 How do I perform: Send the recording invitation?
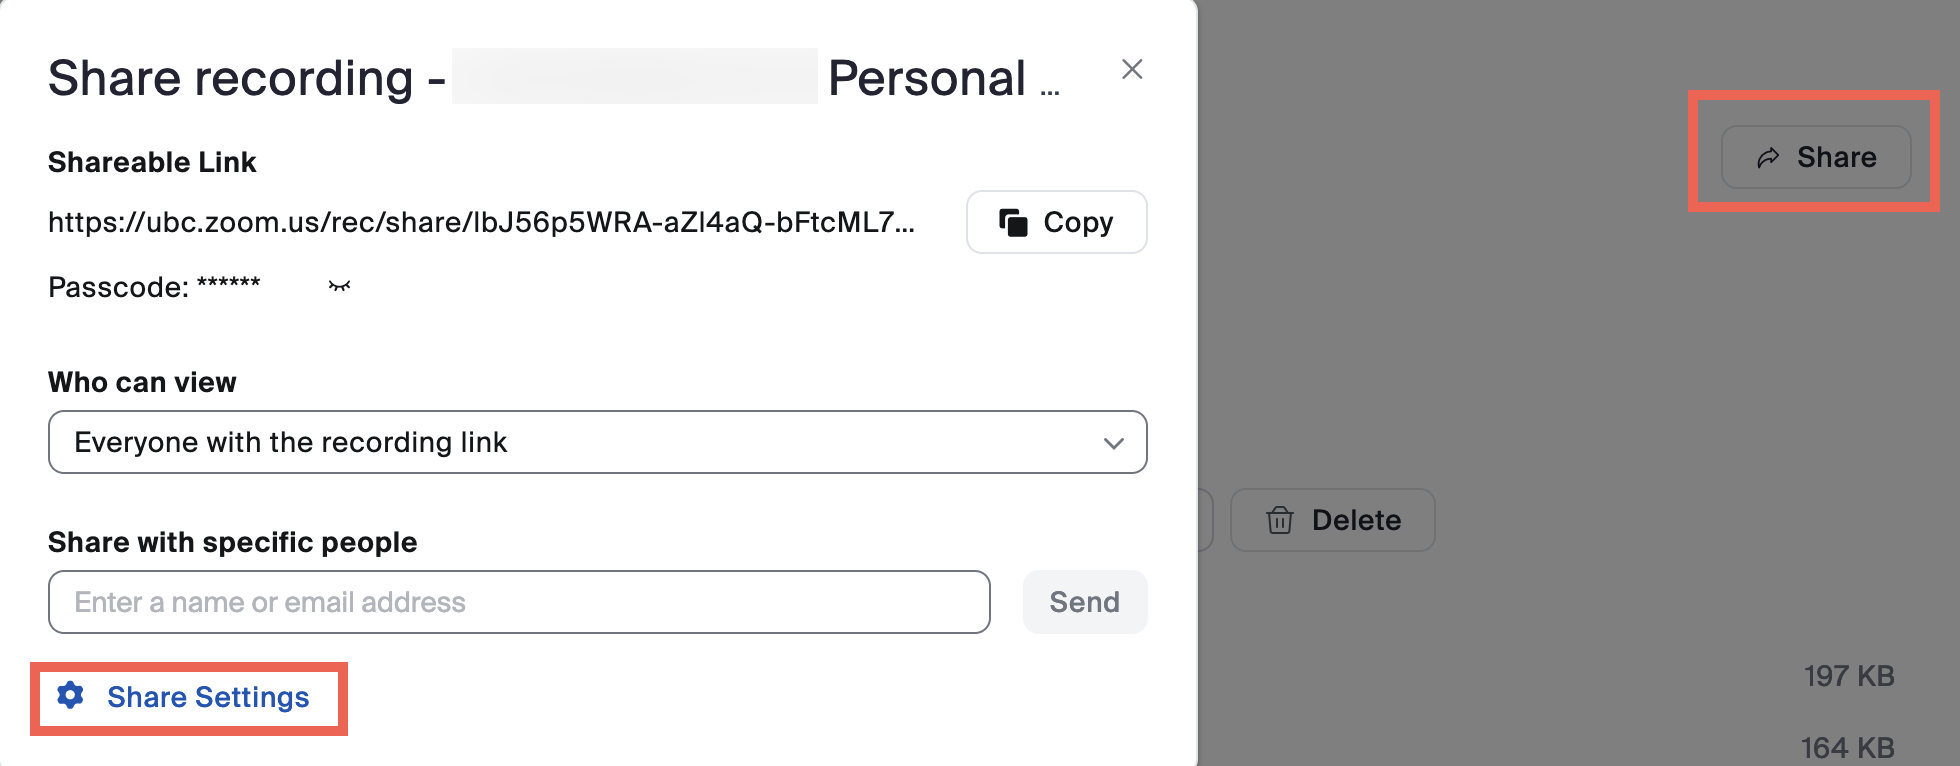[1084, 601]
